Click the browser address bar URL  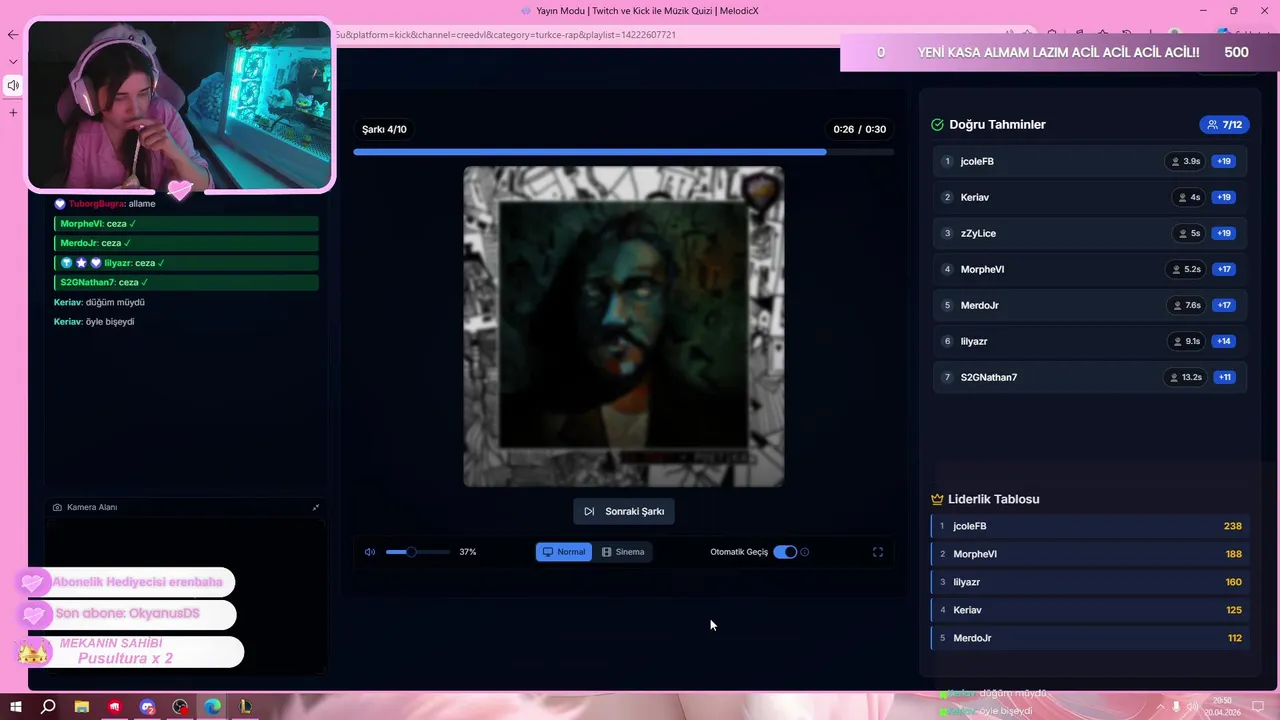[506, 34]
